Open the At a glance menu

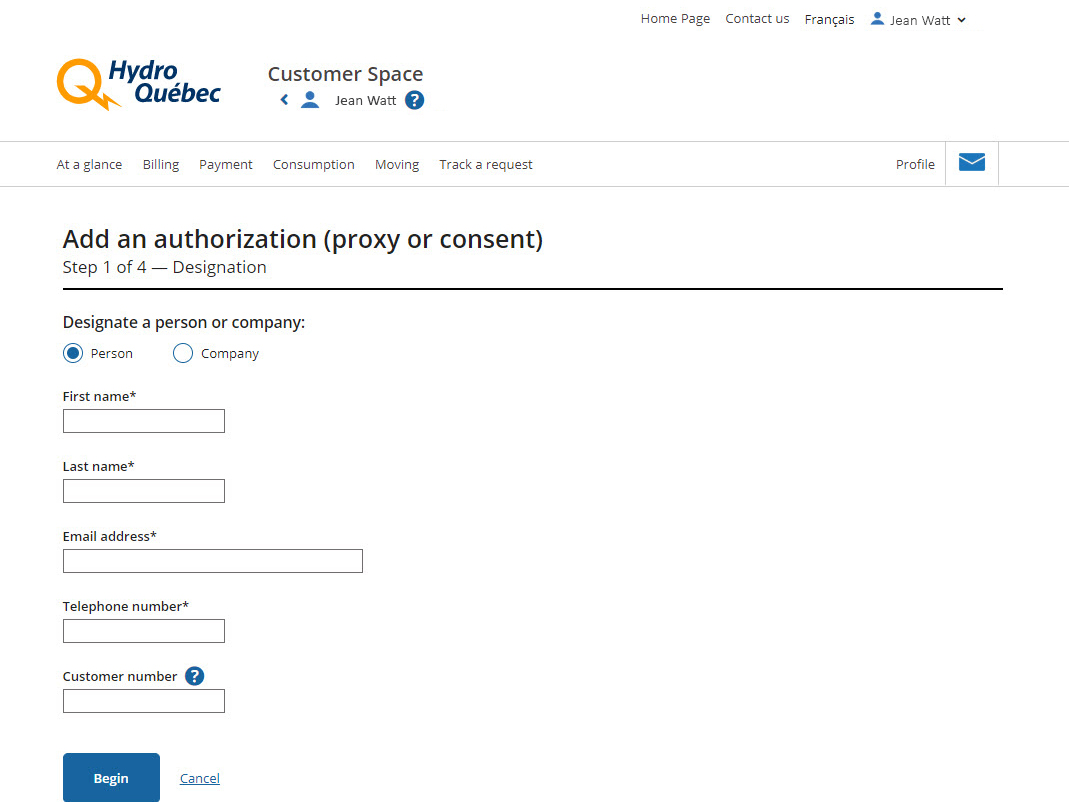(89, 164)
